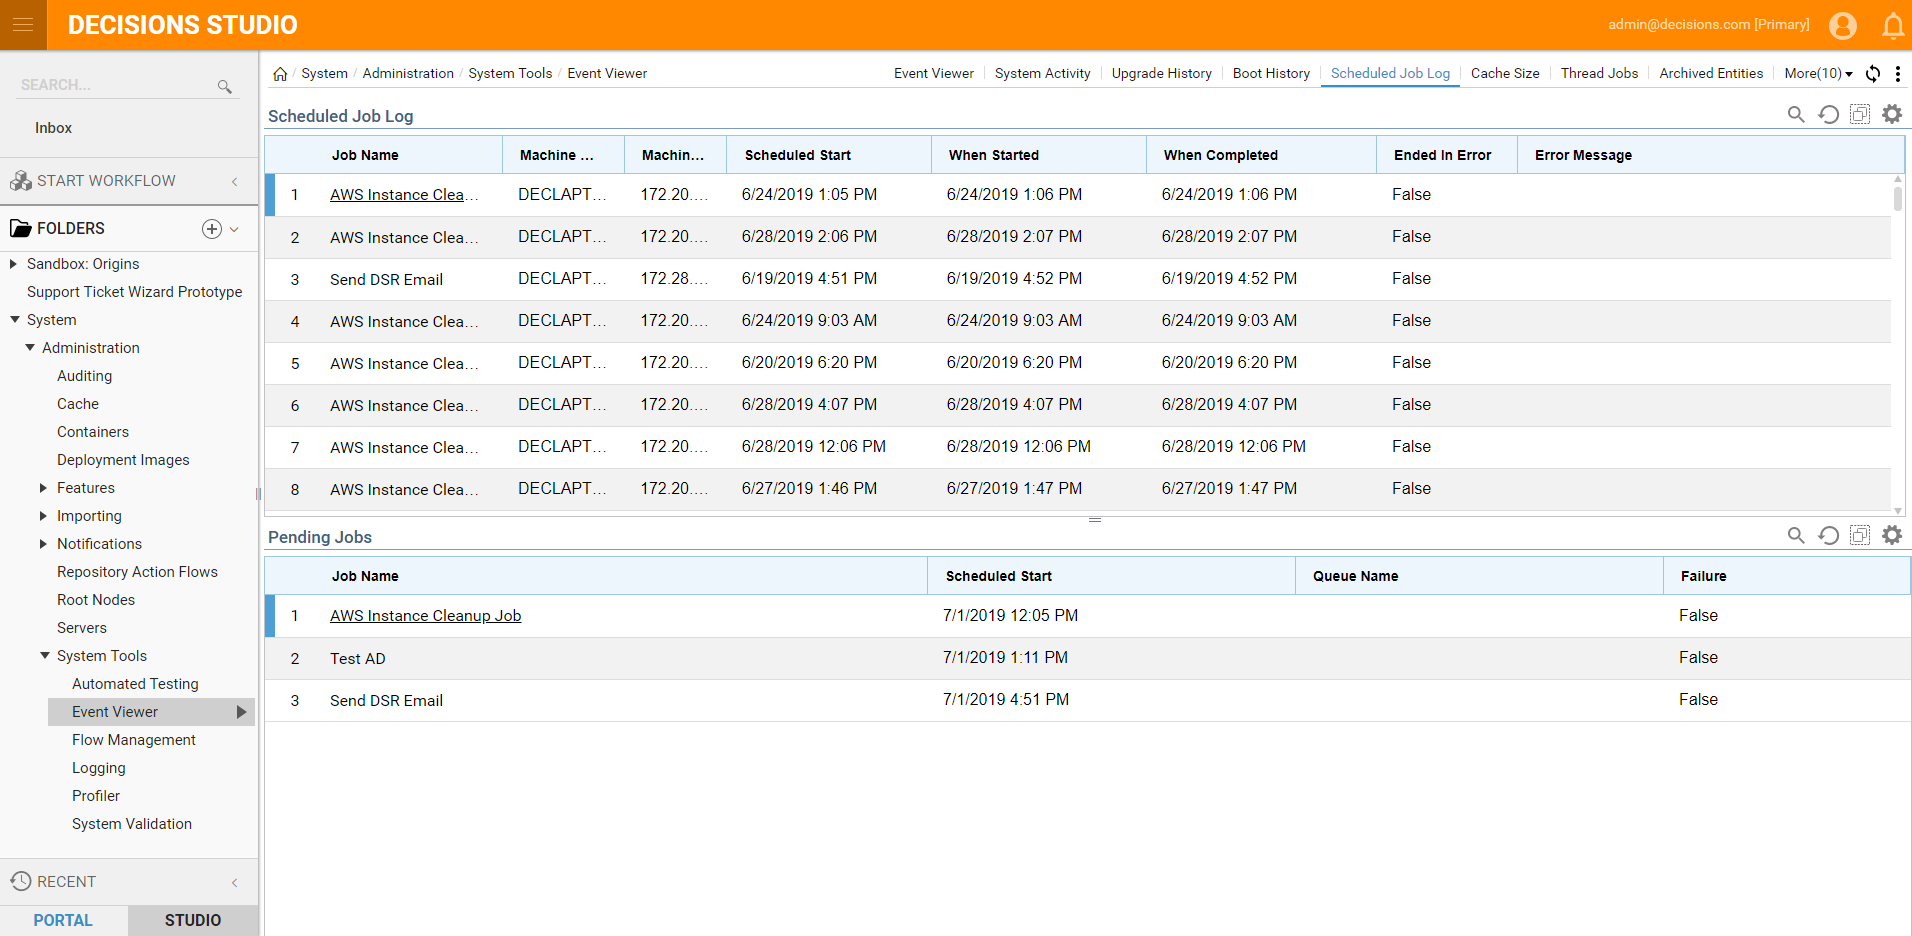Click the refresh page icon beside More(10)

[1873, 73]
